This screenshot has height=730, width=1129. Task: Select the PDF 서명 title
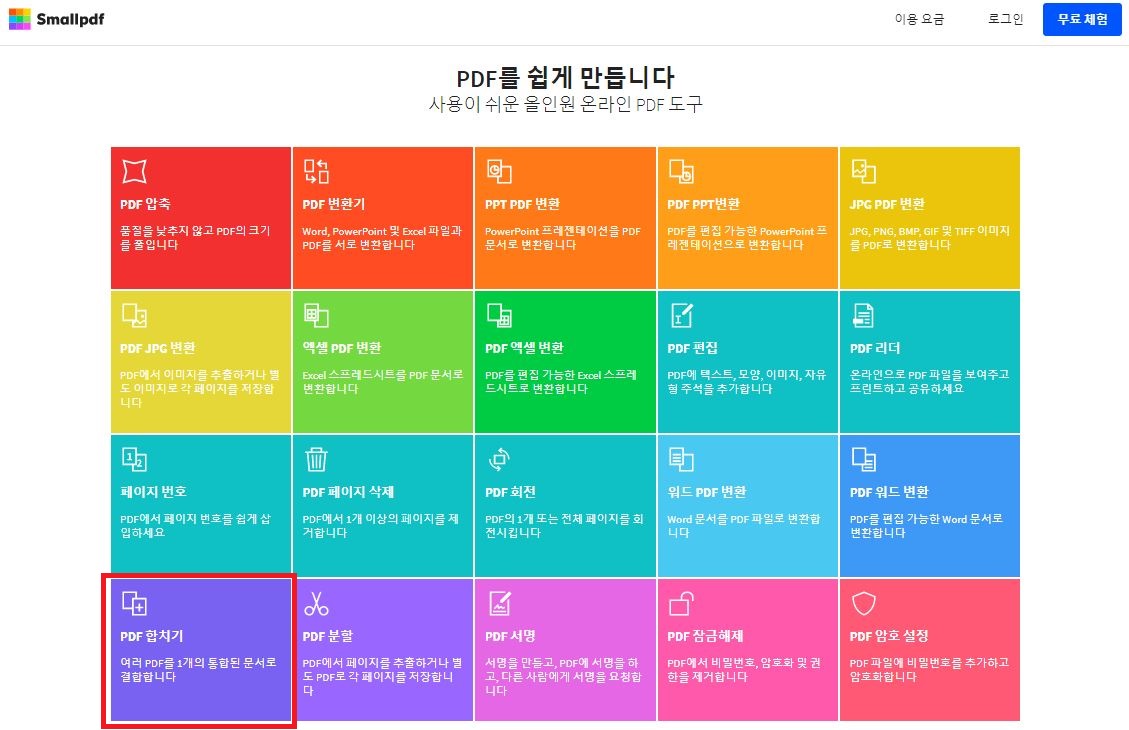(510, 636)
